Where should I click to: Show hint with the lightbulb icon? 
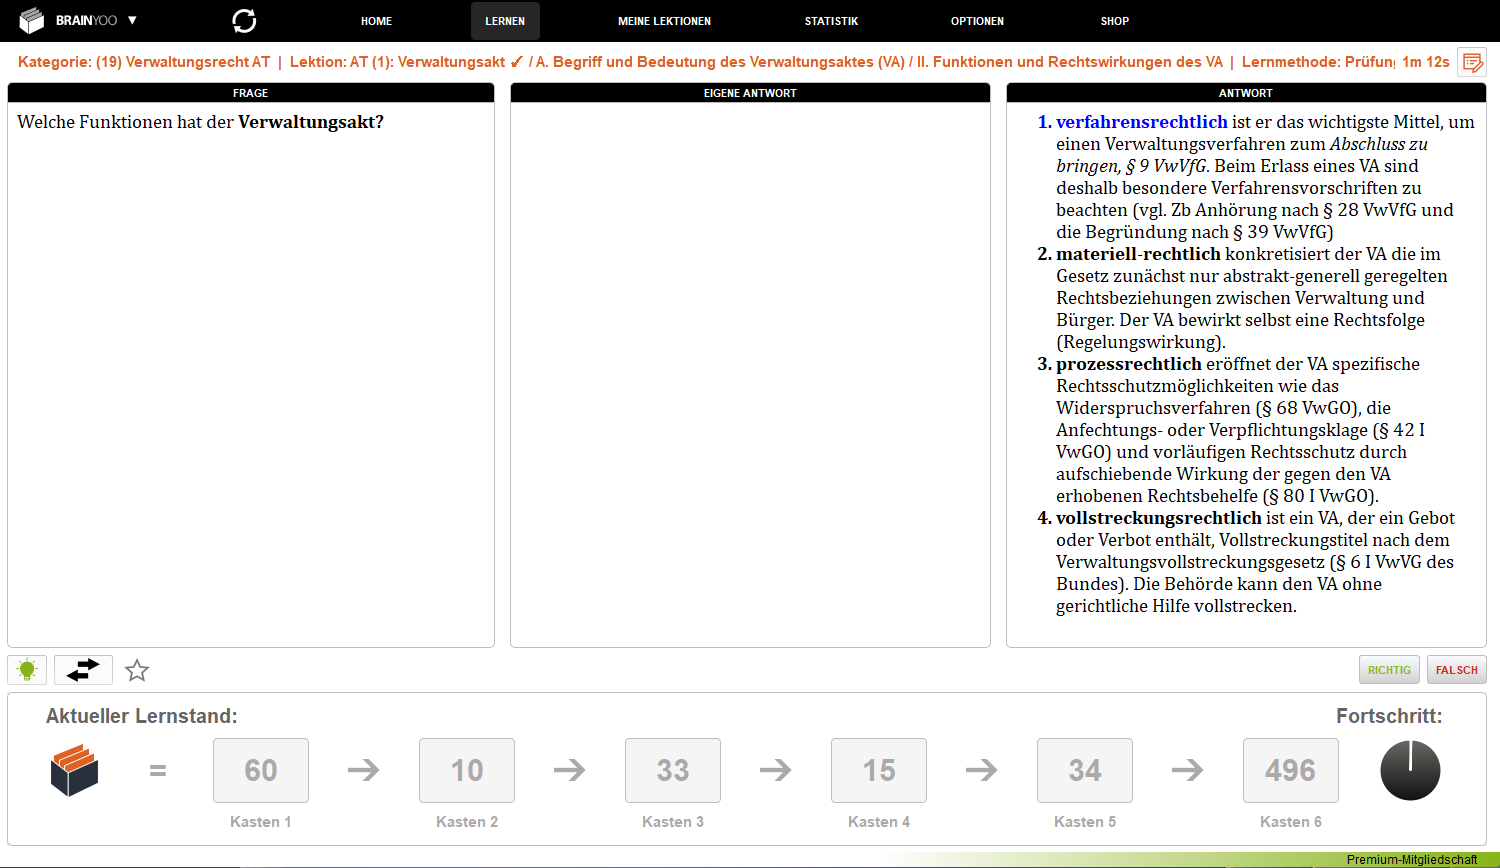(27, 670)
